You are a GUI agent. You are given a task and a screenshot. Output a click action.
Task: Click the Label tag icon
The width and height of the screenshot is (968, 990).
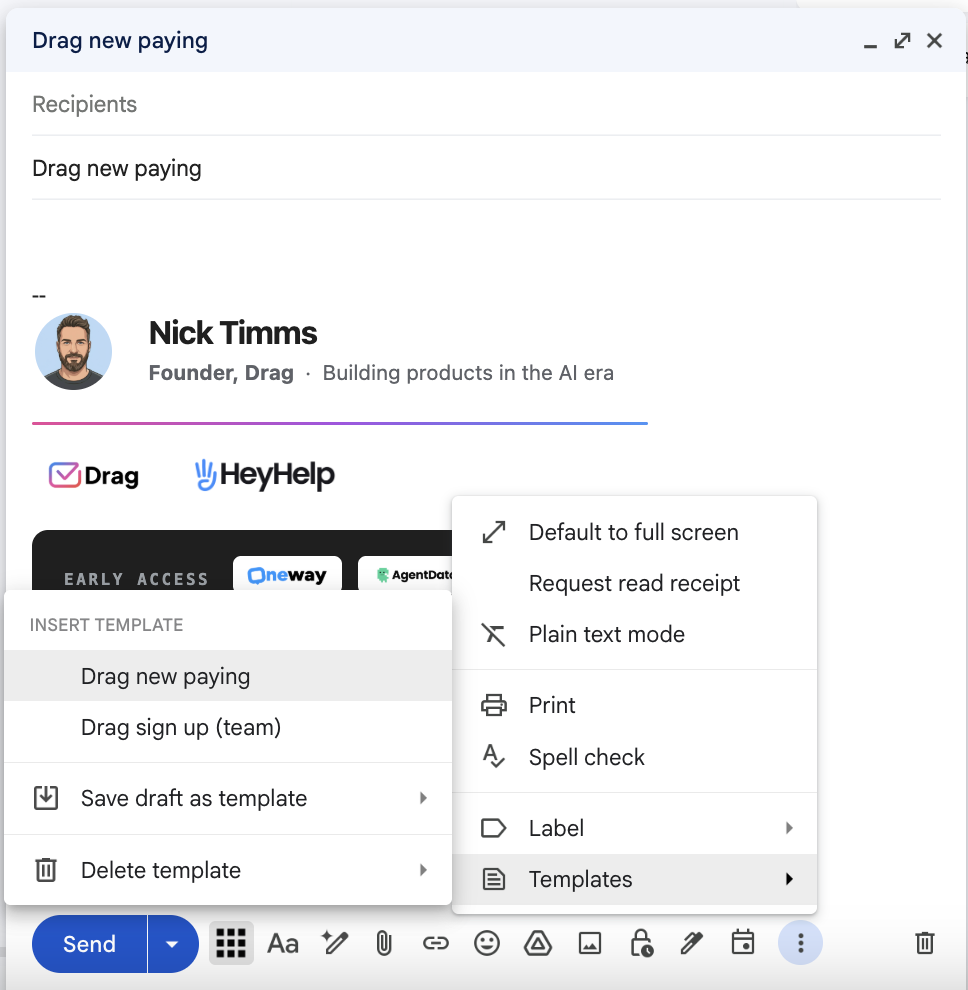click(x=494, y=828)
